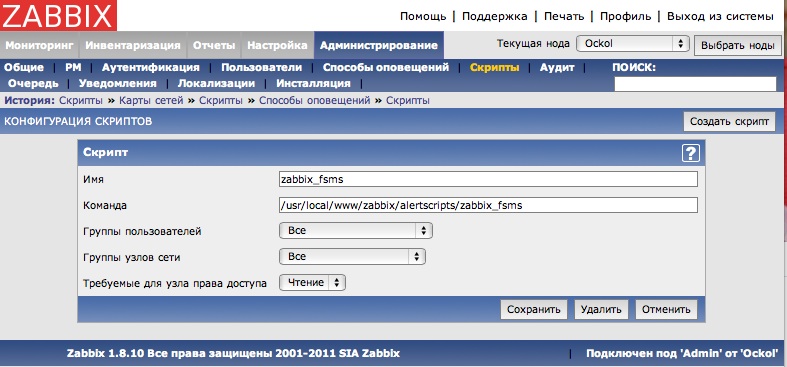Switch to the Настройка tab
The image size is (787, 367).
click(x=278, y=45)
